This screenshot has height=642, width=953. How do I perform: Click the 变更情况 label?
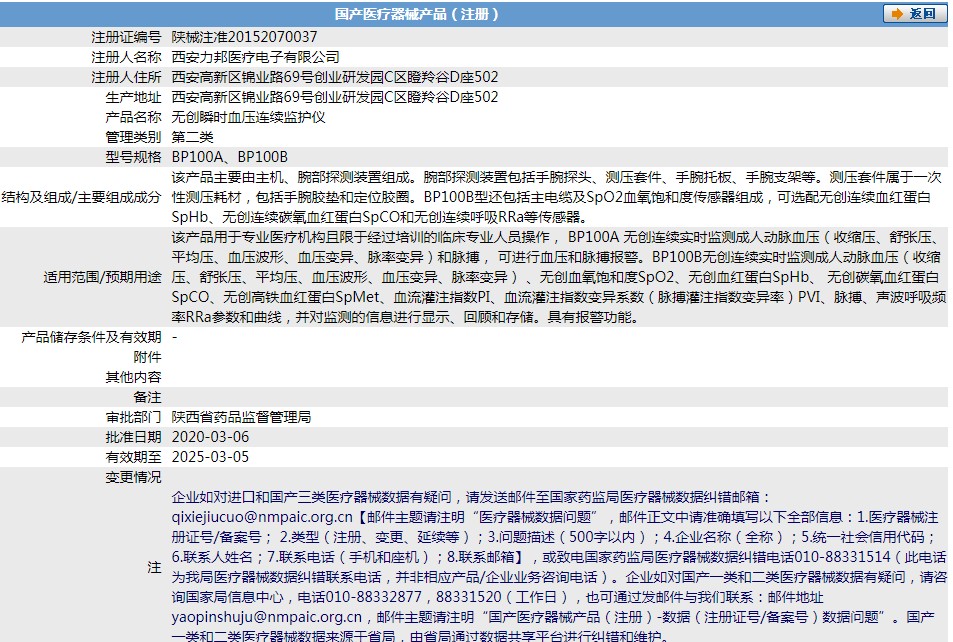pyautogui.click(x=133, y=477)
